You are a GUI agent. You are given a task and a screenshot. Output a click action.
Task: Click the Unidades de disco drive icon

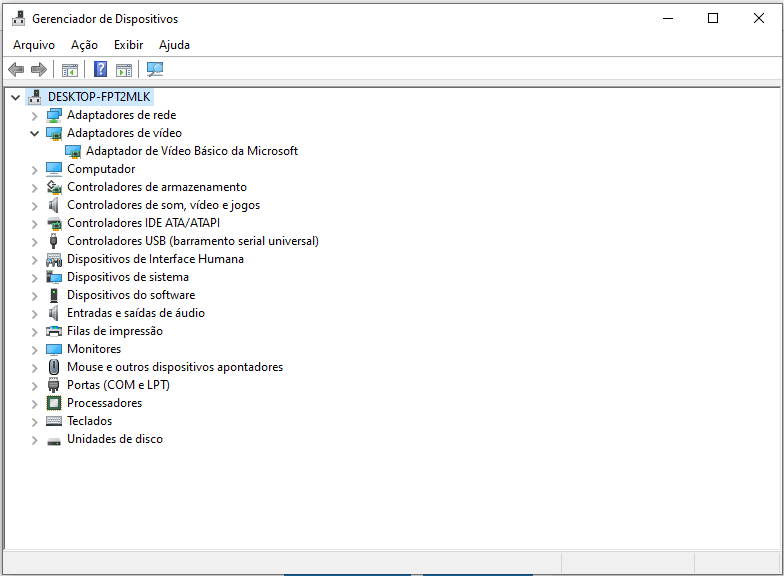coord(54,440)
